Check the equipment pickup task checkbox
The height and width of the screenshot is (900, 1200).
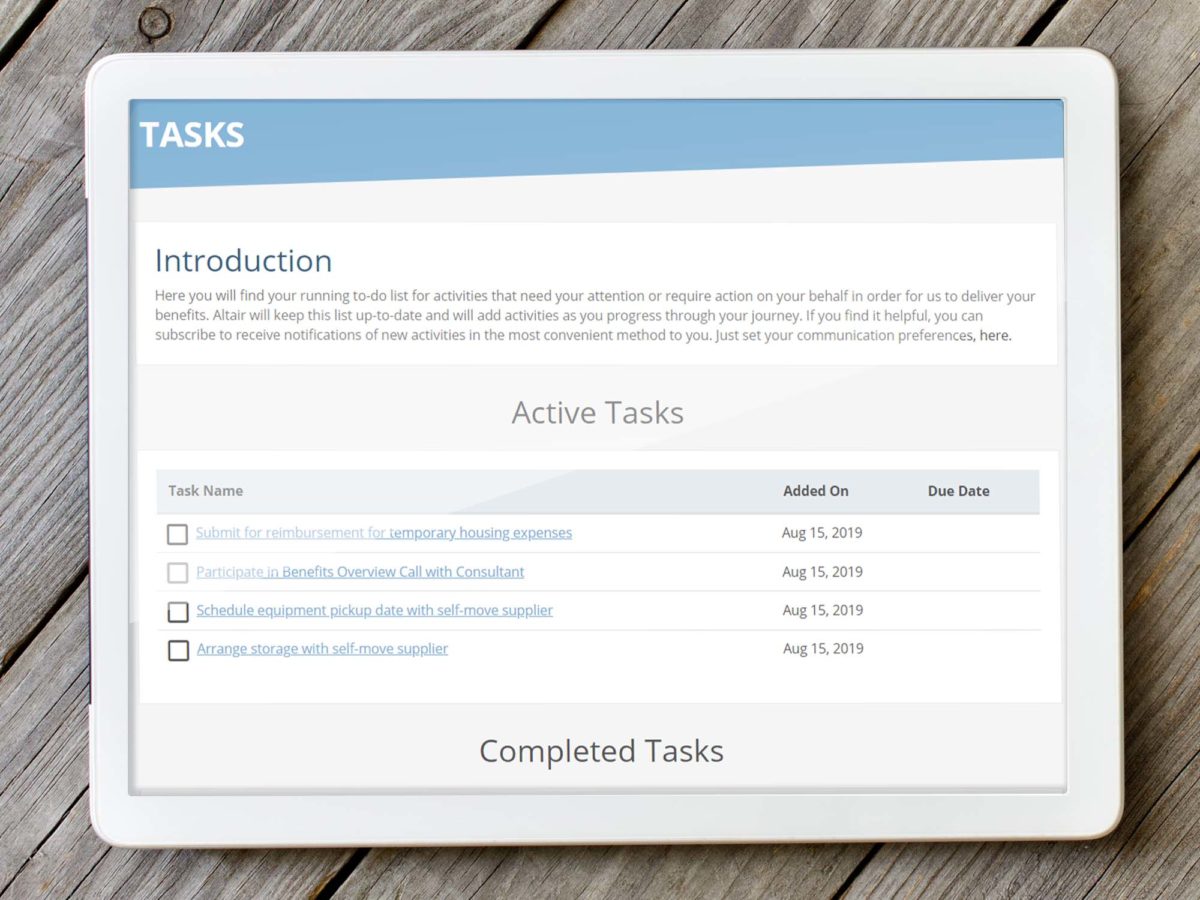[x=178, y=611]
